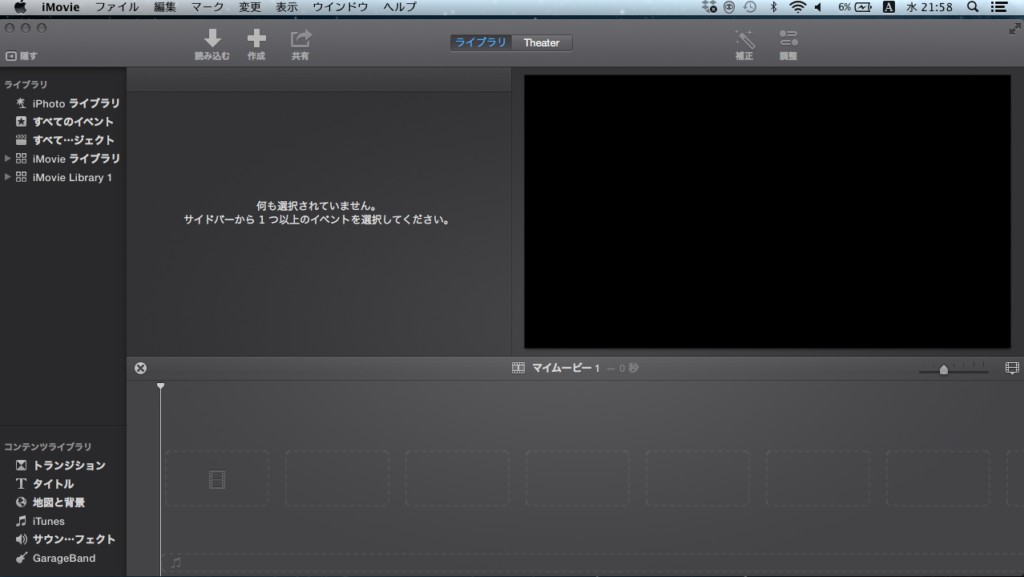1024x577 pixels.
Task: Click the Create (作成) plus icon
Action: coord(257,39)
